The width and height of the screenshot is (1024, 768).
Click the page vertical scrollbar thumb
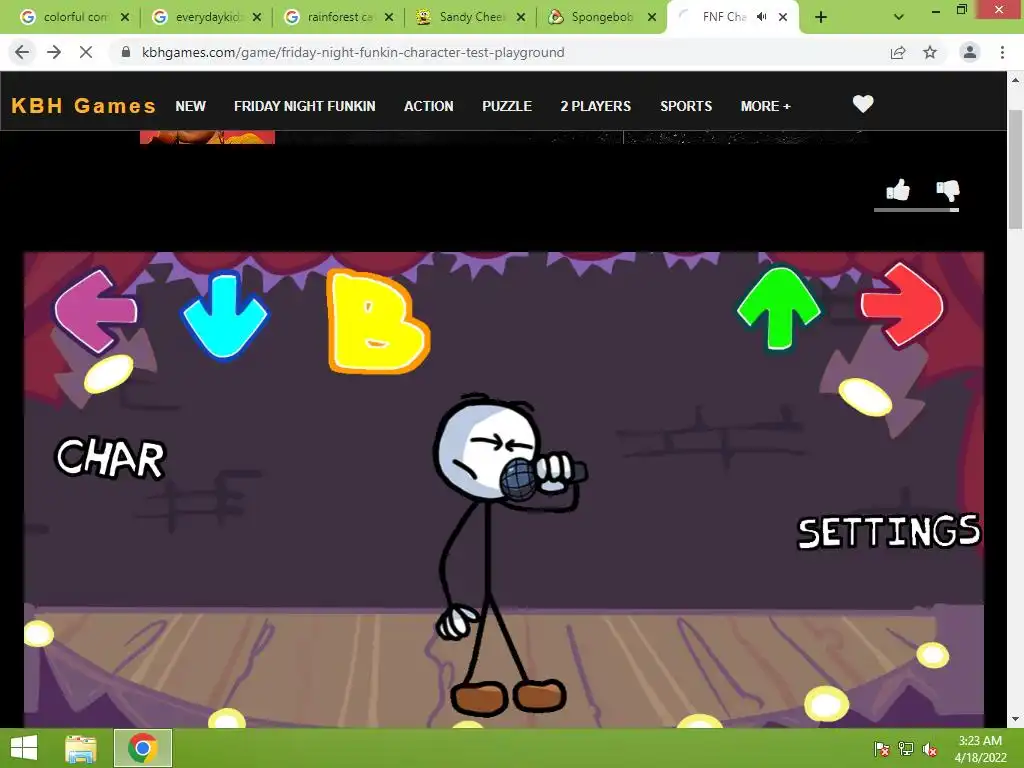tap(1015, 170)
